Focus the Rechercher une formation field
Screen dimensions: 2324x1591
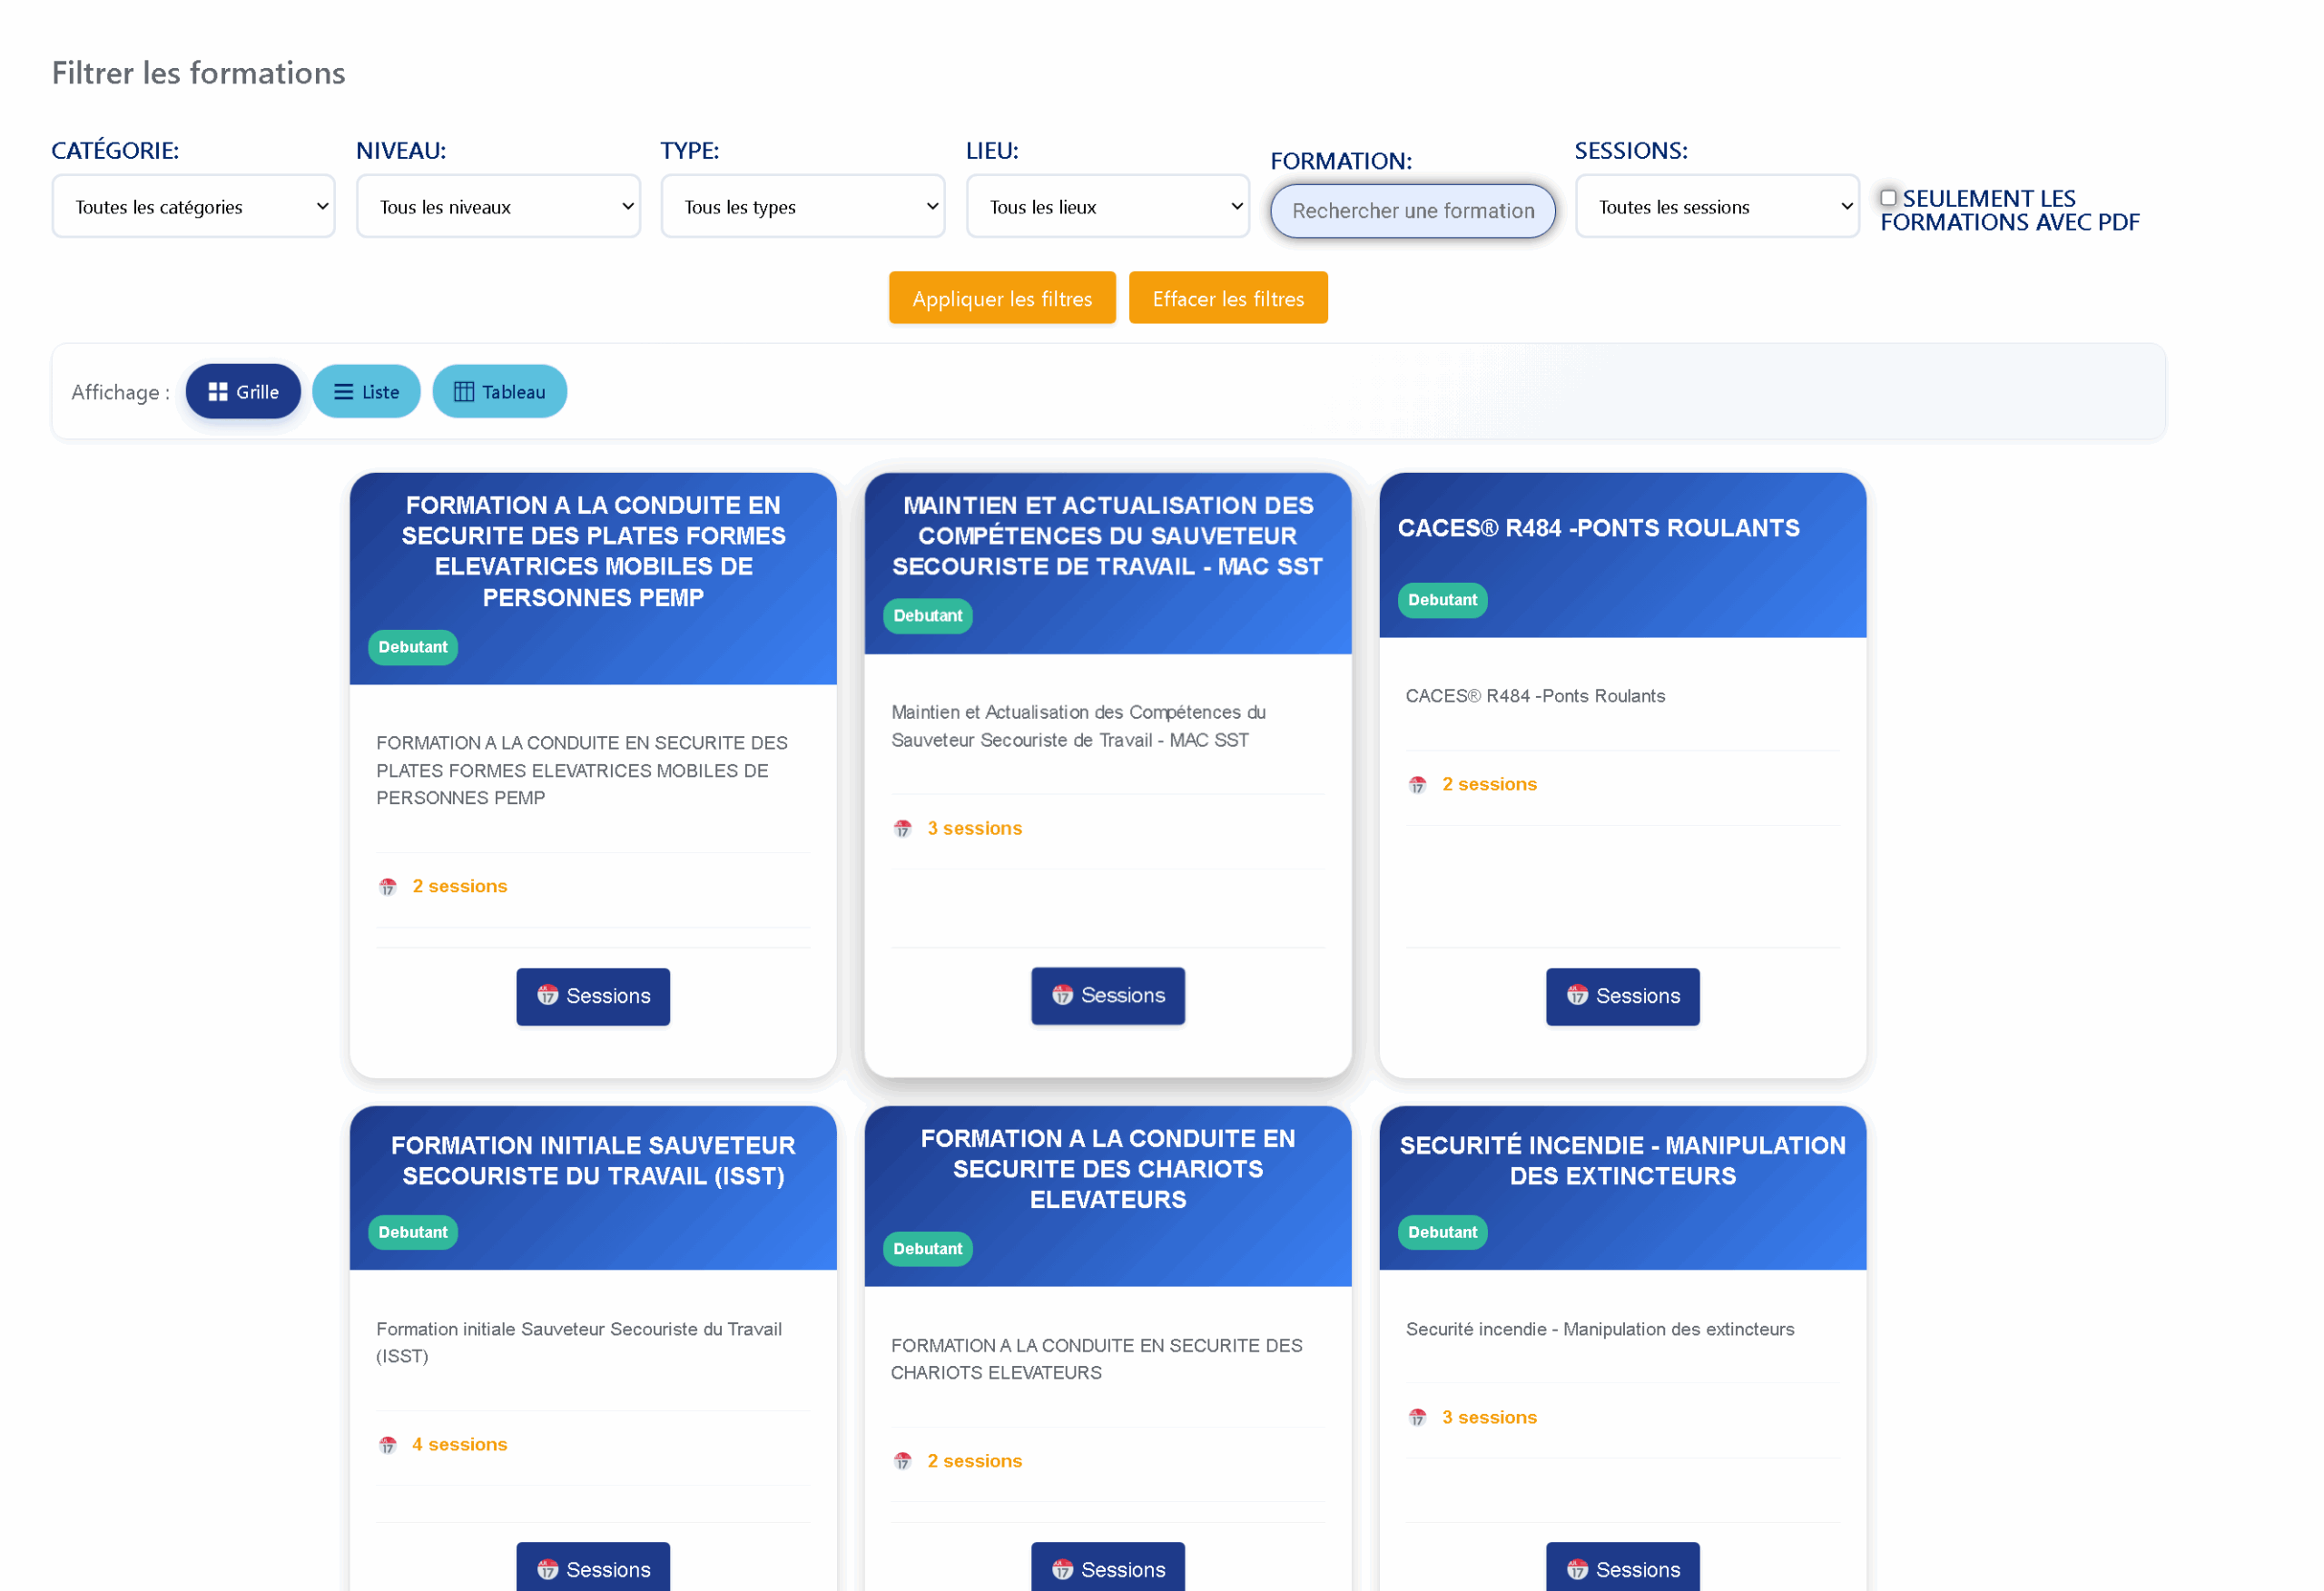click(1412, 211)
